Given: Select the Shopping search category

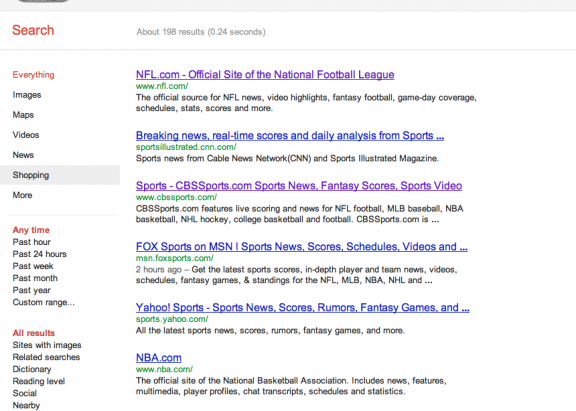Looking at the screenshot, I should pos(60,175).
